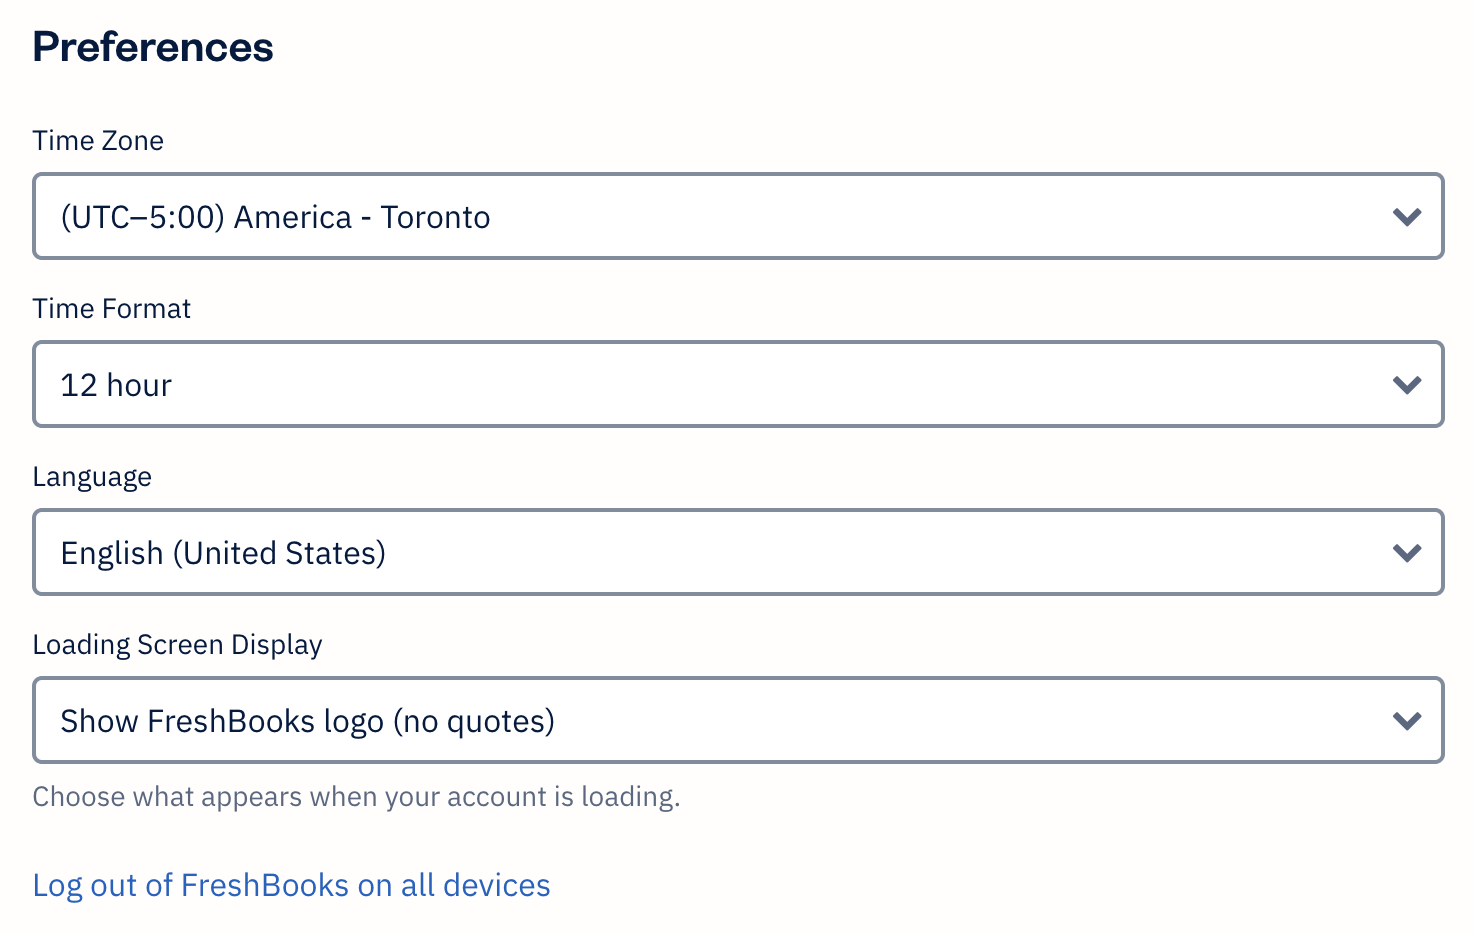The height and width of the screenshot is (934, 1474).
Task: Open the Time Format dropdown
Action: pyautogui.click(x=737, y=384)
